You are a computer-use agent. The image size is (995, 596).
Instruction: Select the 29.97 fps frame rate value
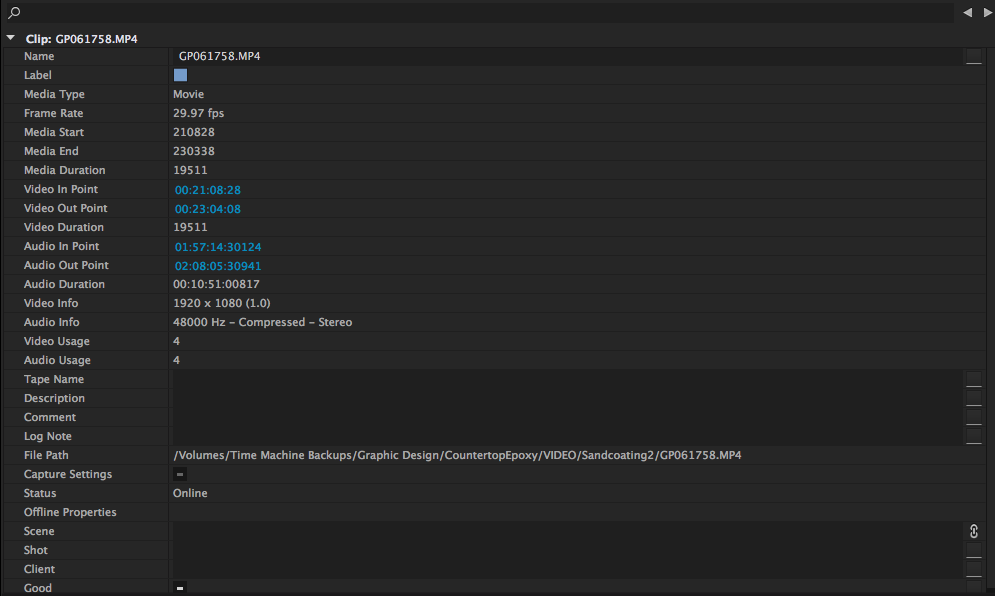coord(199,113)
